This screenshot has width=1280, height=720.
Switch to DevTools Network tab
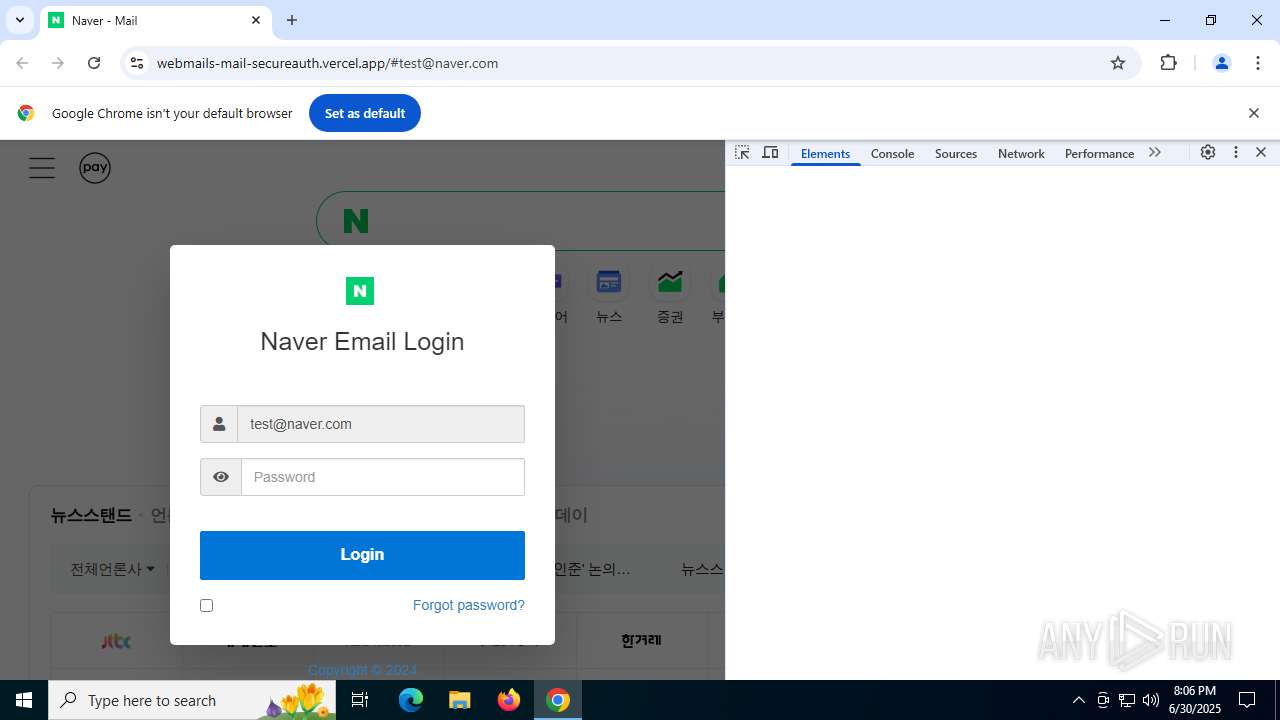[x=1021, y=153]
